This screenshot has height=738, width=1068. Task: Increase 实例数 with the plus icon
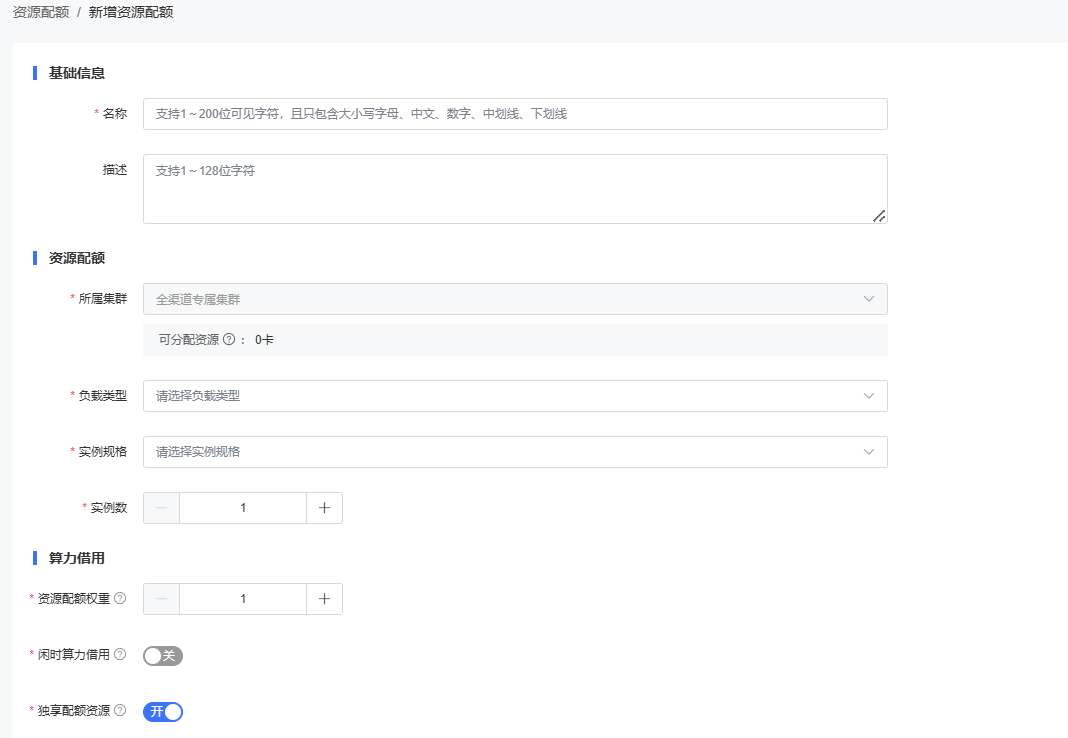[x=324, y=508]
